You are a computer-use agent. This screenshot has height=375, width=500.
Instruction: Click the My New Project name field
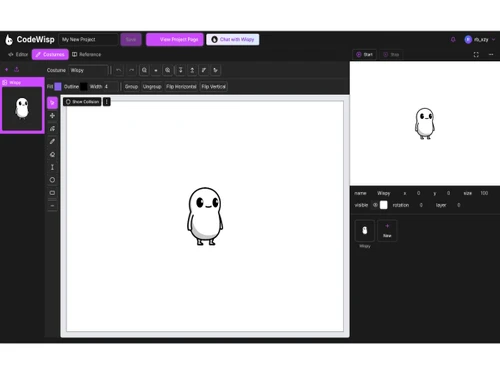[88, 39]
